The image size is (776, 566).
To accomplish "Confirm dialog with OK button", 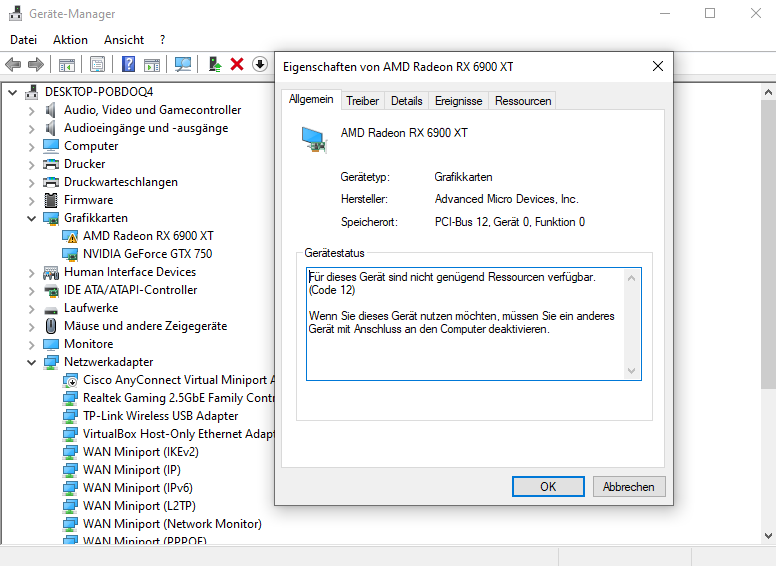I will (548, 486).
